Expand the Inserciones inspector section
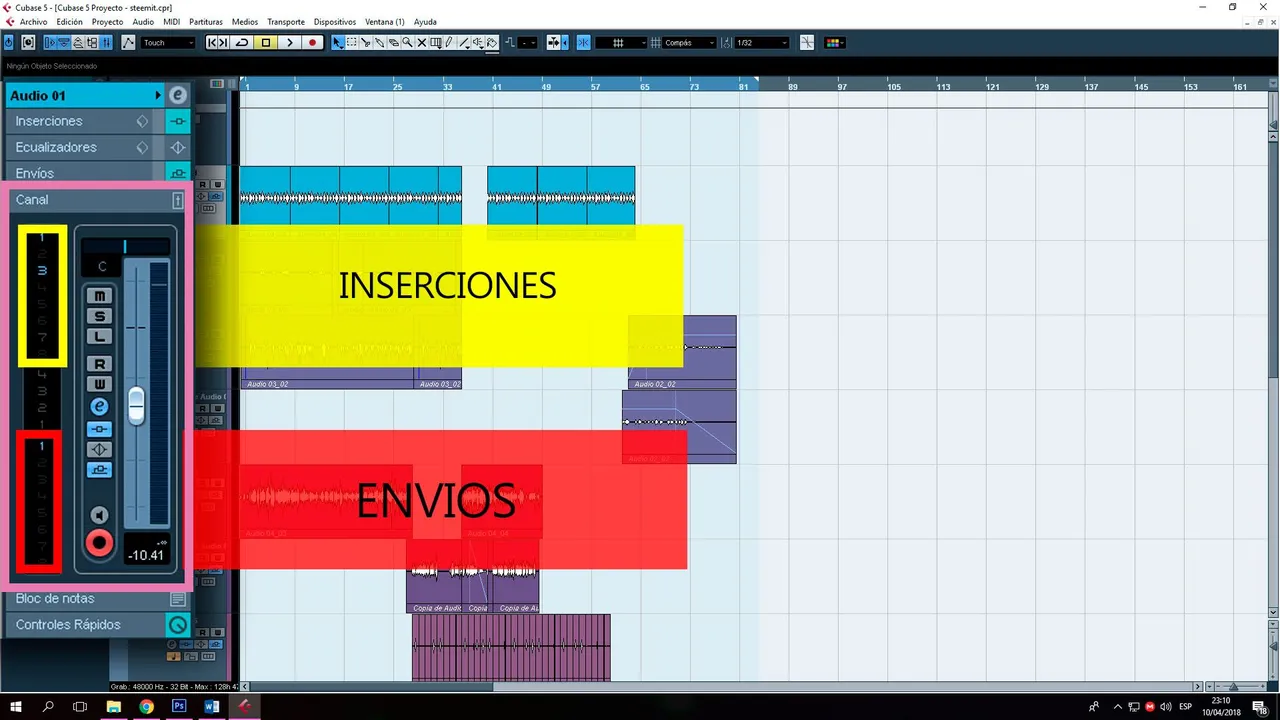Viewport: 1280px width, 720px height. (x=85, y=121)
